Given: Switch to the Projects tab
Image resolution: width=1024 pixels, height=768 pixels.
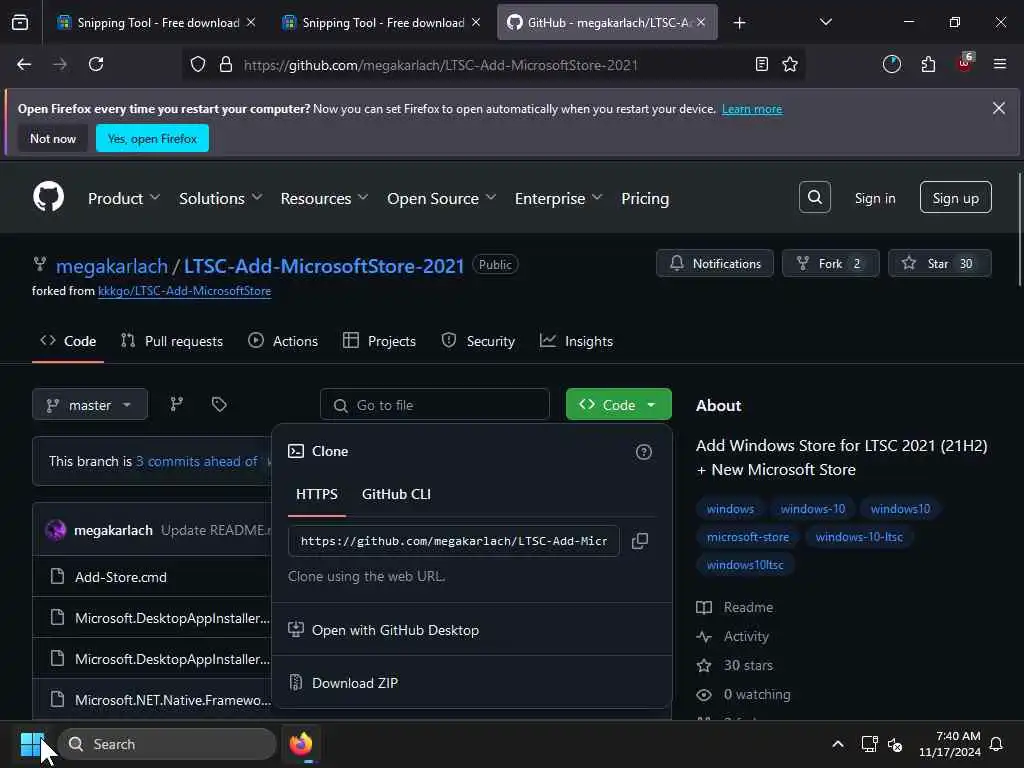Looking at the screenshot, I should [379, 341].
